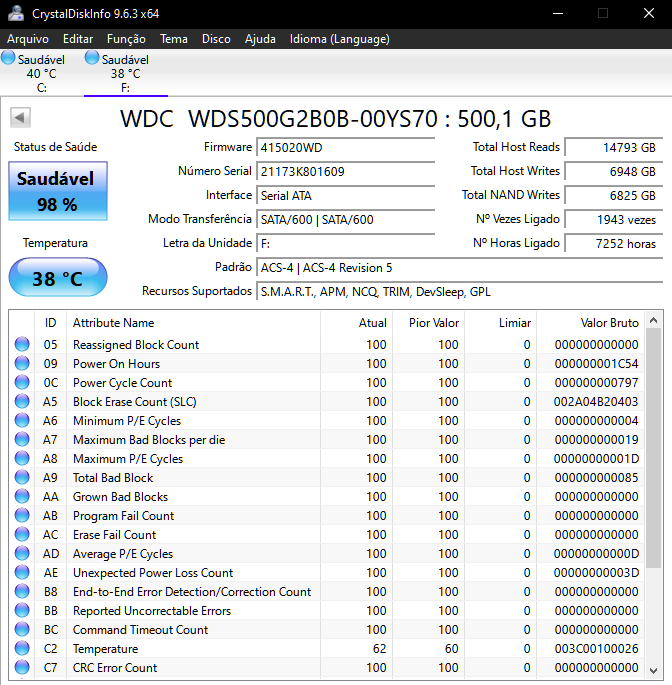Image resolution: width=672 pixels, height=685 pixels.
Task: Click the Interface field Serial ATA
Action: point(345,196)
